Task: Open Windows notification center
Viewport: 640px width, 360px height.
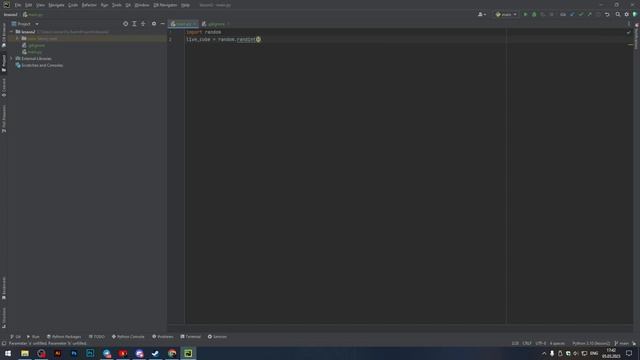Action: coord(629,353)
